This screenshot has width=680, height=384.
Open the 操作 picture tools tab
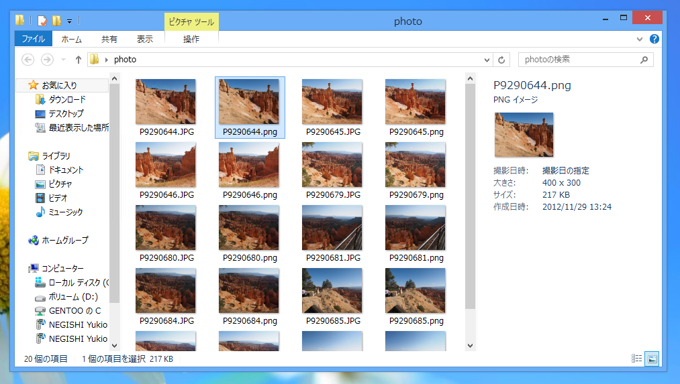pos(191,39)
